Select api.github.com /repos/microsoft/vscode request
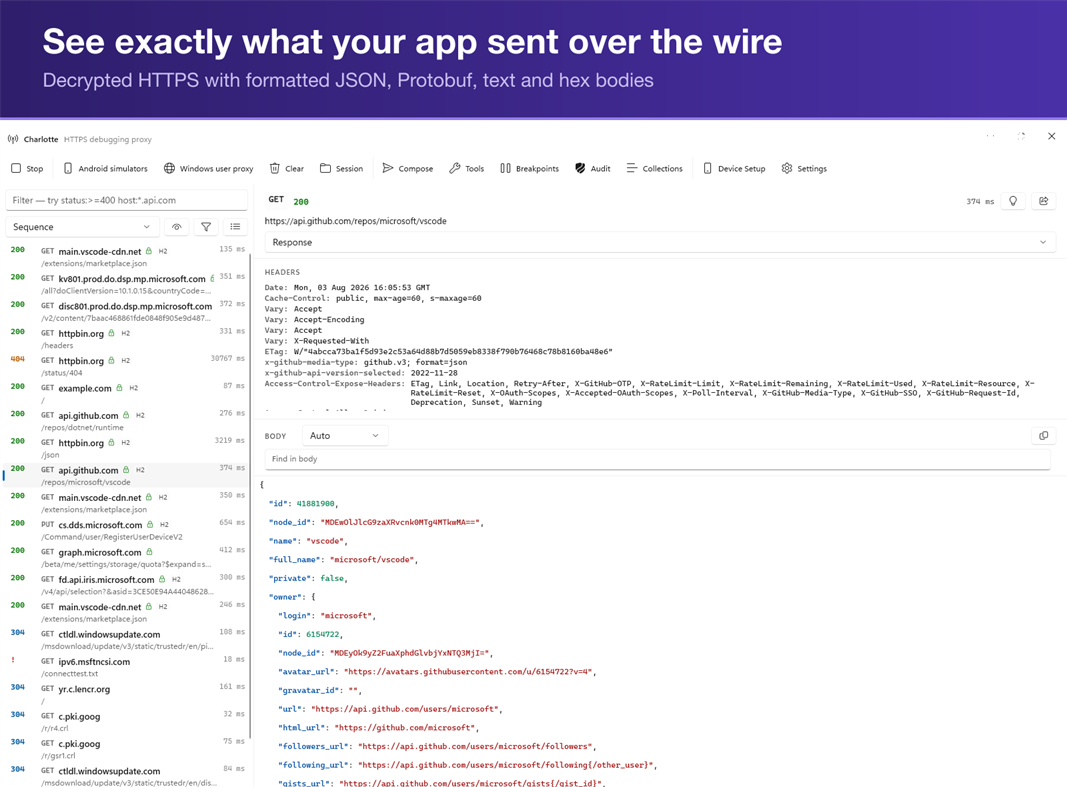The width and height of the screenshot is (1067, 787). tap(127, 475)
